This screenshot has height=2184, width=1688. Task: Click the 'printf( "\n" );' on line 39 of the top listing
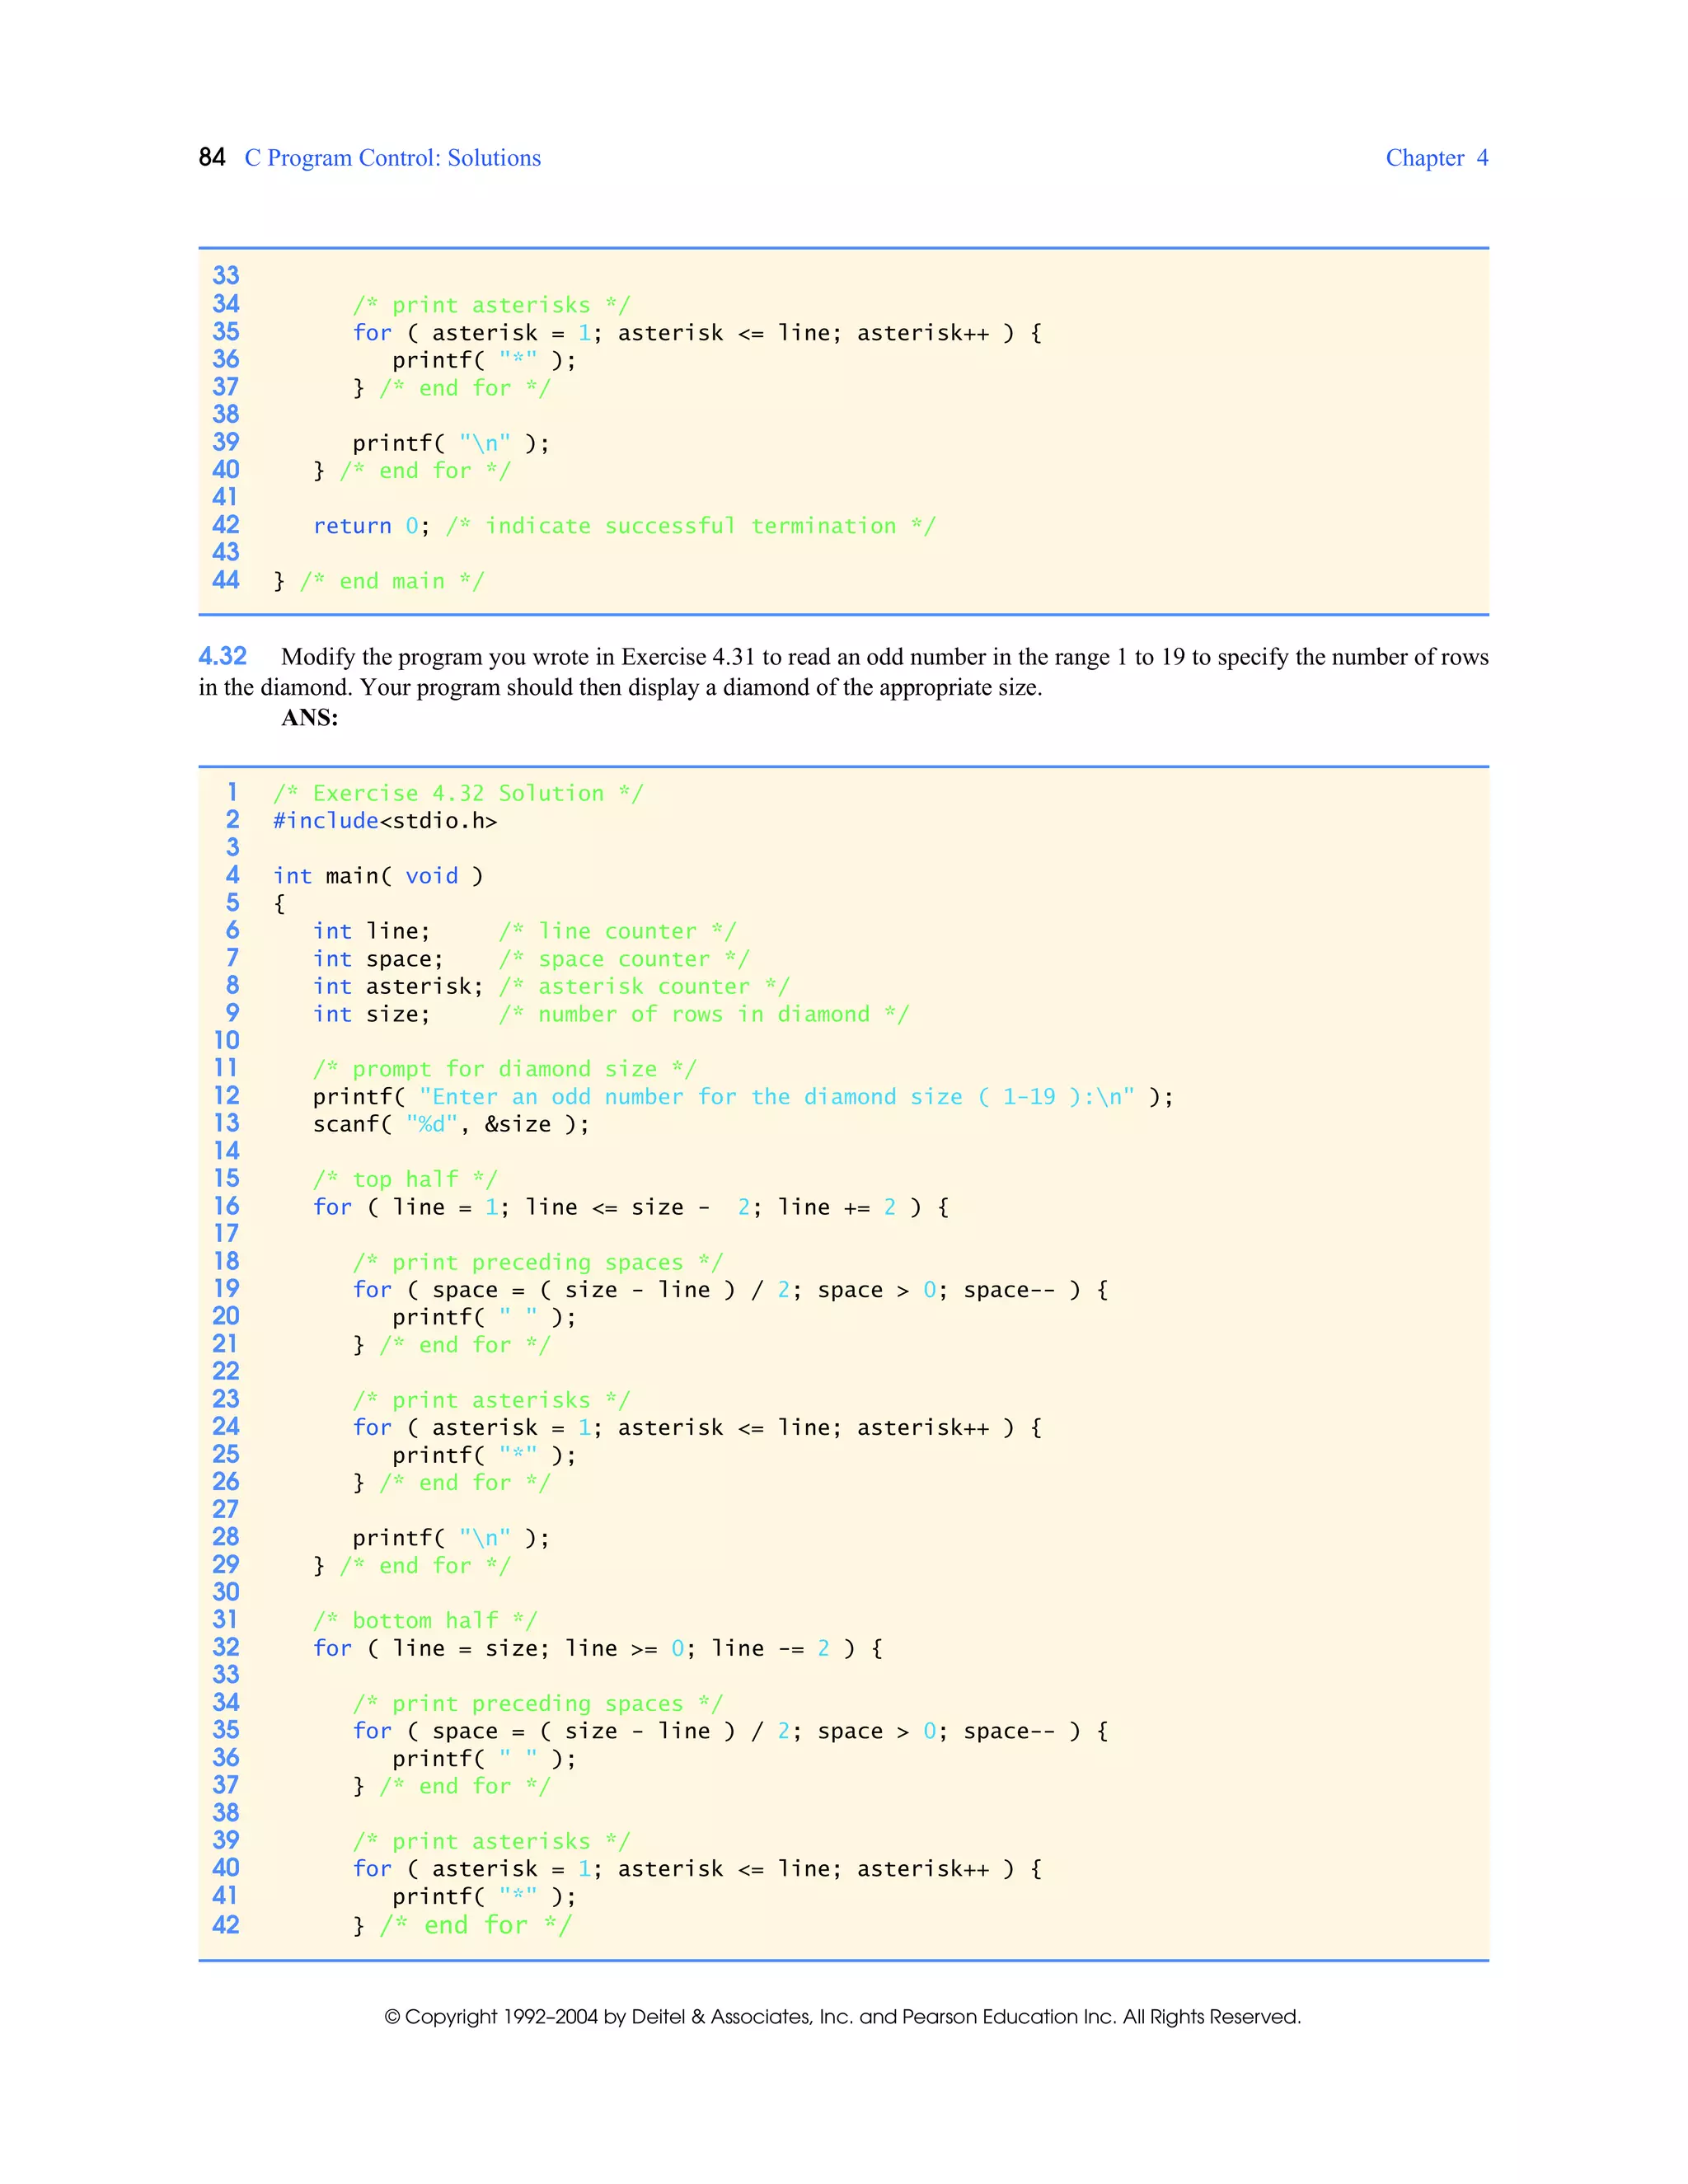tap(451, 443)
